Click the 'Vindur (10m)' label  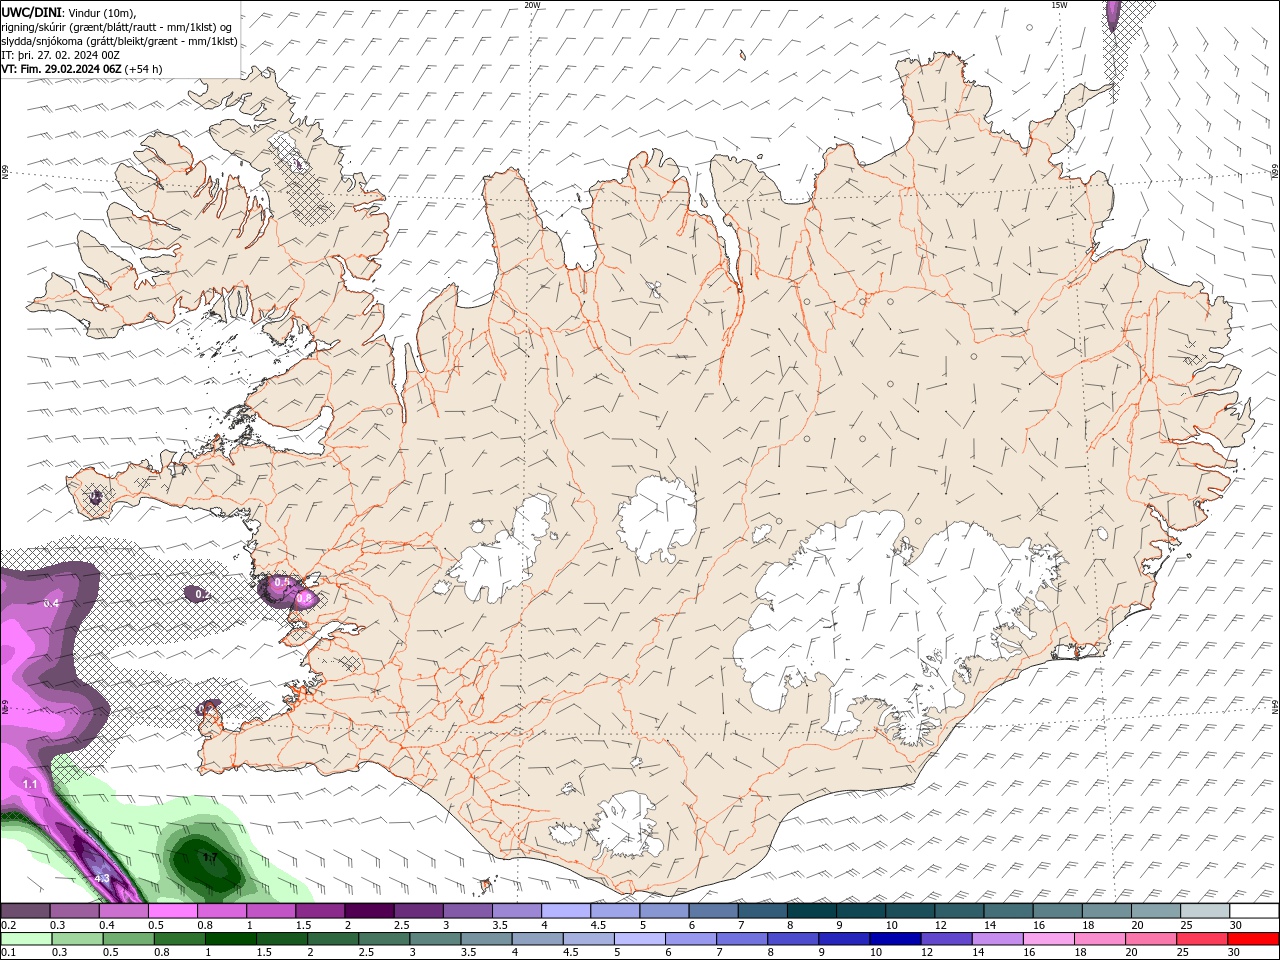102,12
